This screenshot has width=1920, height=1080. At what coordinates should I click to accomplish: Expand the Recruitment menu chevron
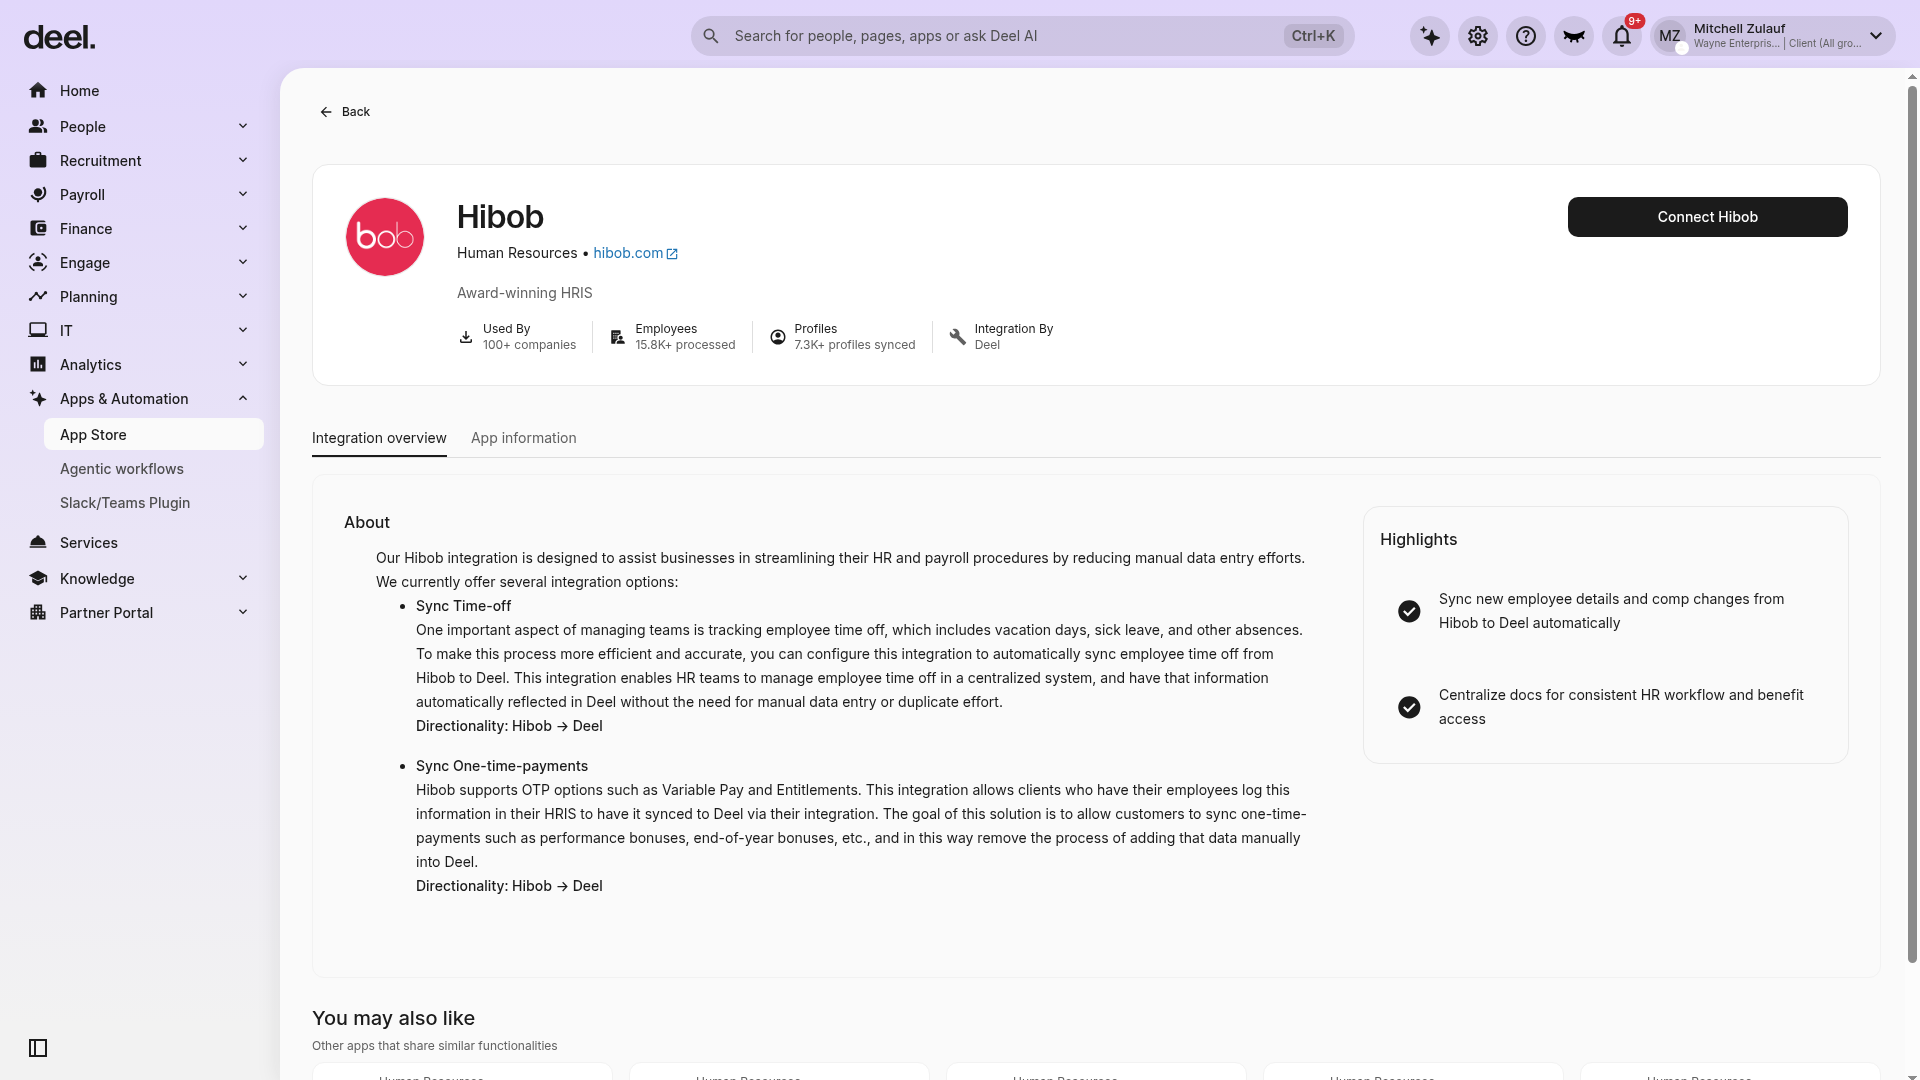click(243, 160)
